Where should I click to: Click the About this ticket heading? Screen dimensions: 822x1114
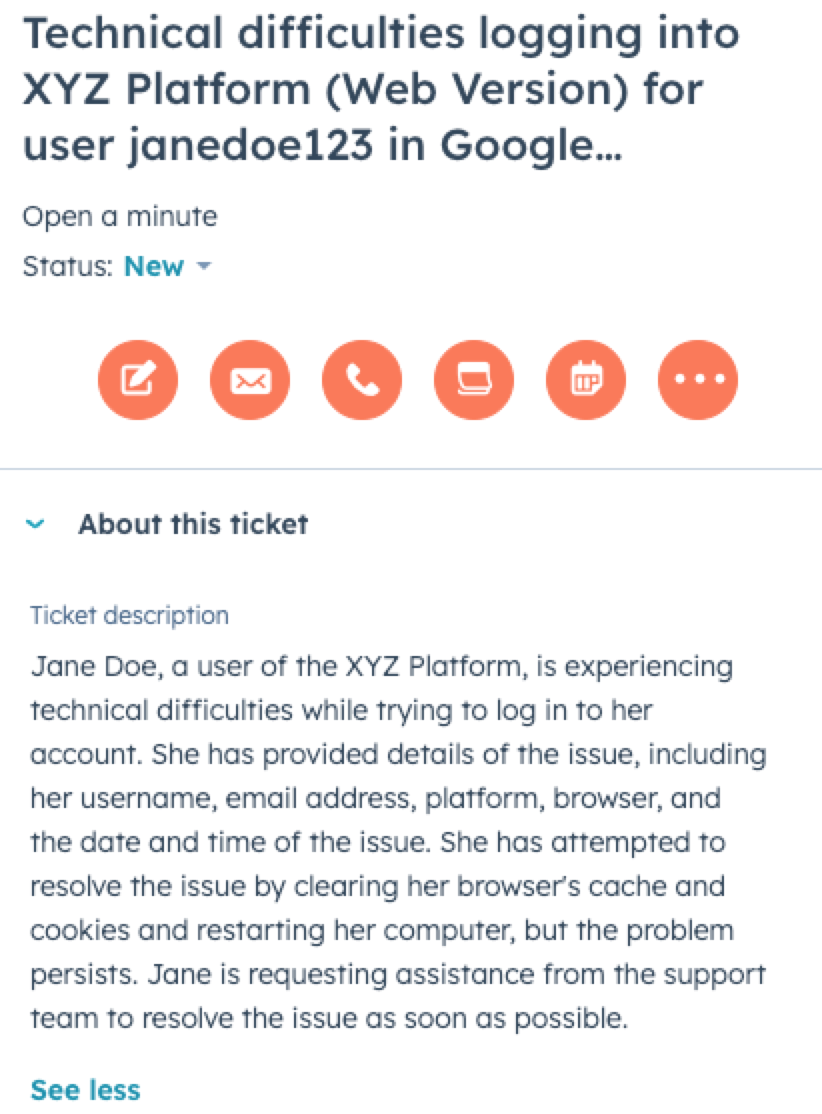click(x=194, y=523)
